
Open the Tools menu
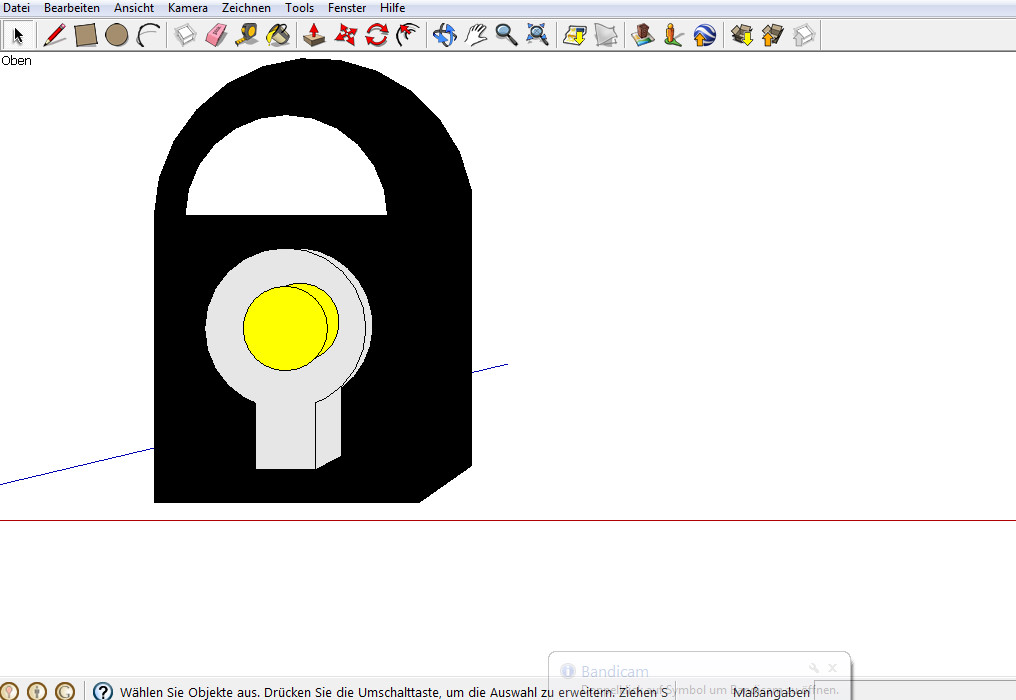pyautogui.click(x=299, y=8)
